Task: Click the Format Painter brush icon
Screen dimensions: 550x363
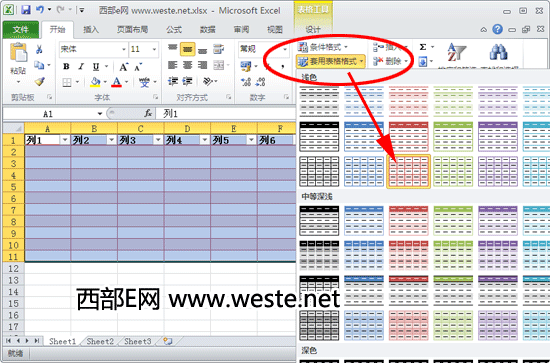Action: (x=40, y=81)
